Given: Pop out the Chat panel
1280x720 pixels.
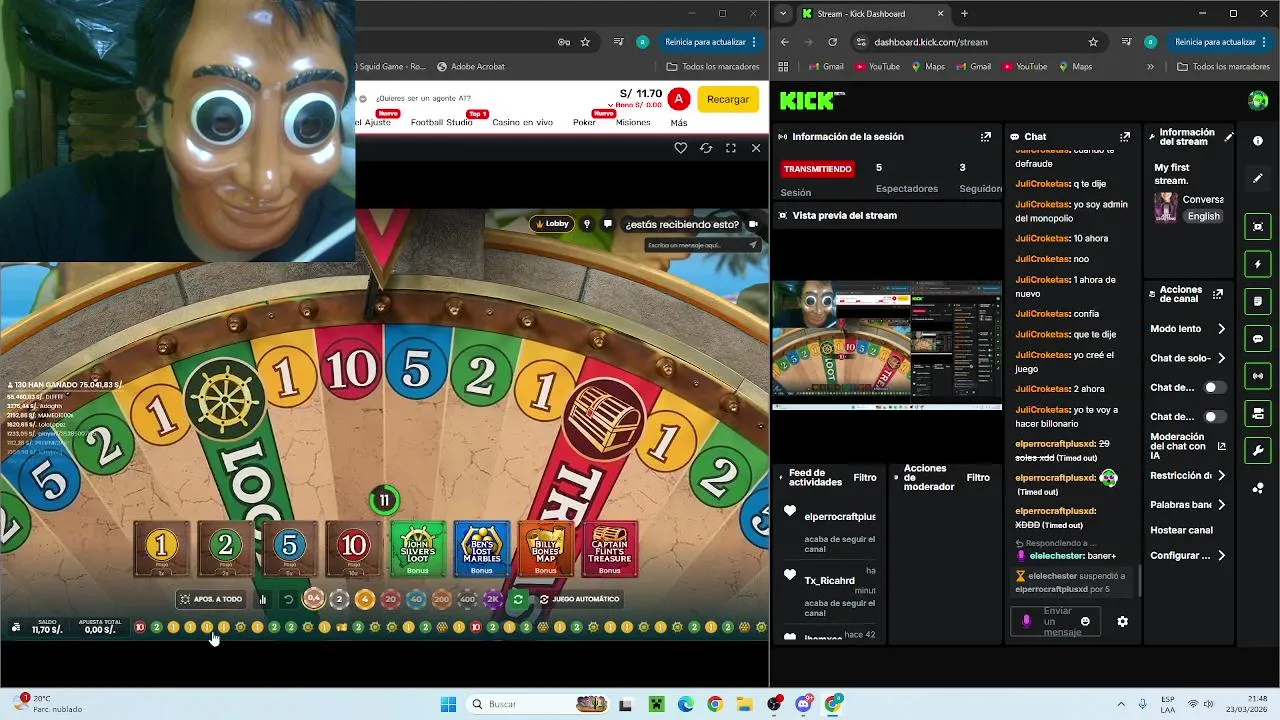Looking at the screenshot, I should point(1125,136).
